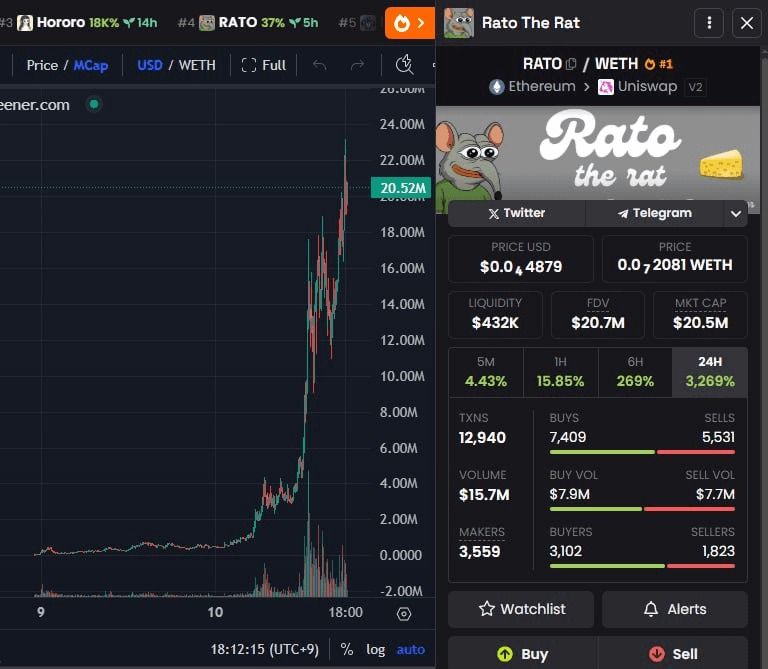The height and width of the screenshot is (669, 768).
Task: Click the 18:00 time axis label
Action: (x=345, y=612)
